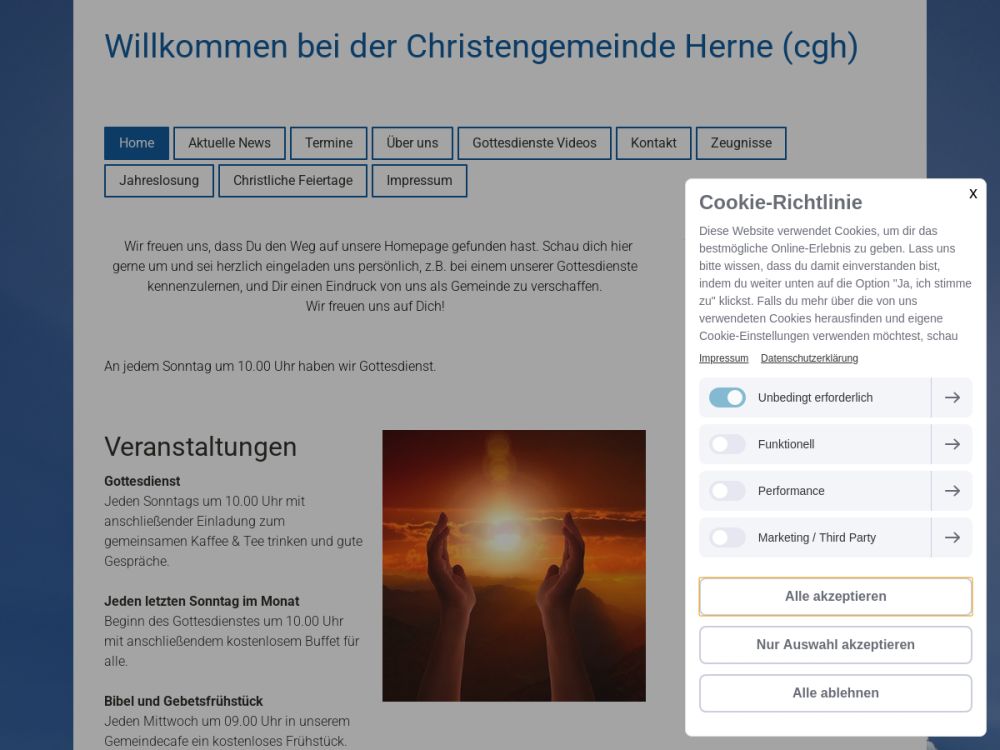Toggle the Unbedingt erforderlich cookie switch
1000x750 pixels.
pos(727,398)
